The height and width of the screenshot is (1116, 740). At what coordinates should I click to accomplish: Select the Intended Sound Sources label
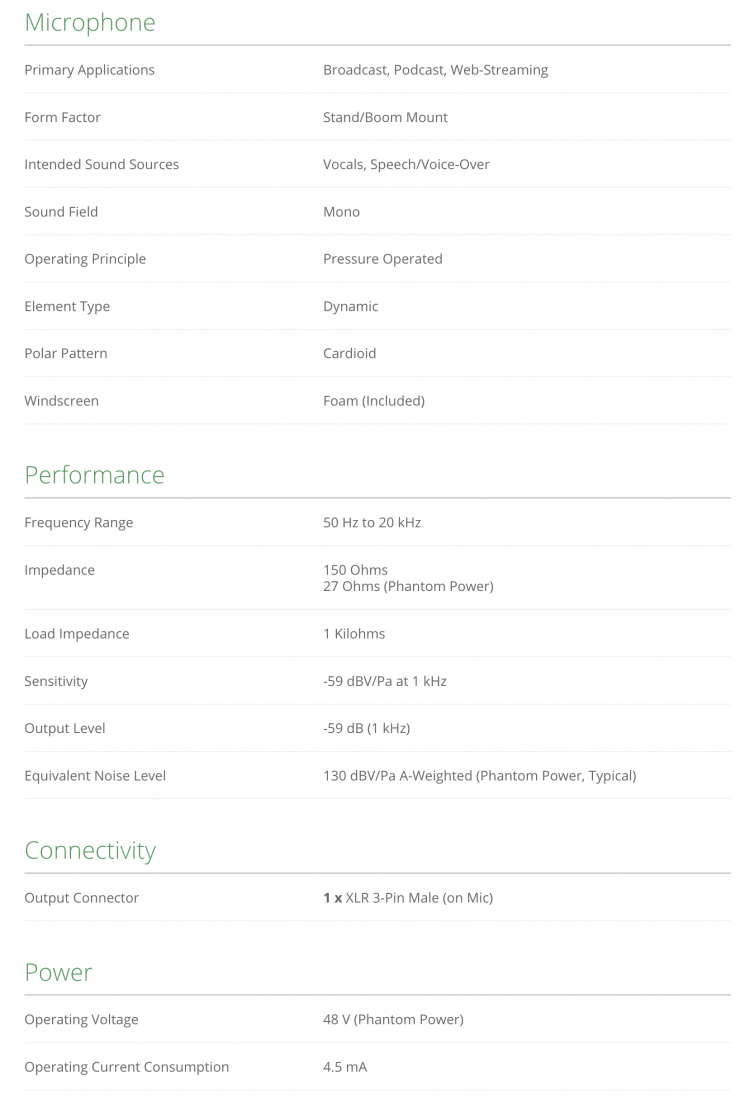tap(101, 164)
